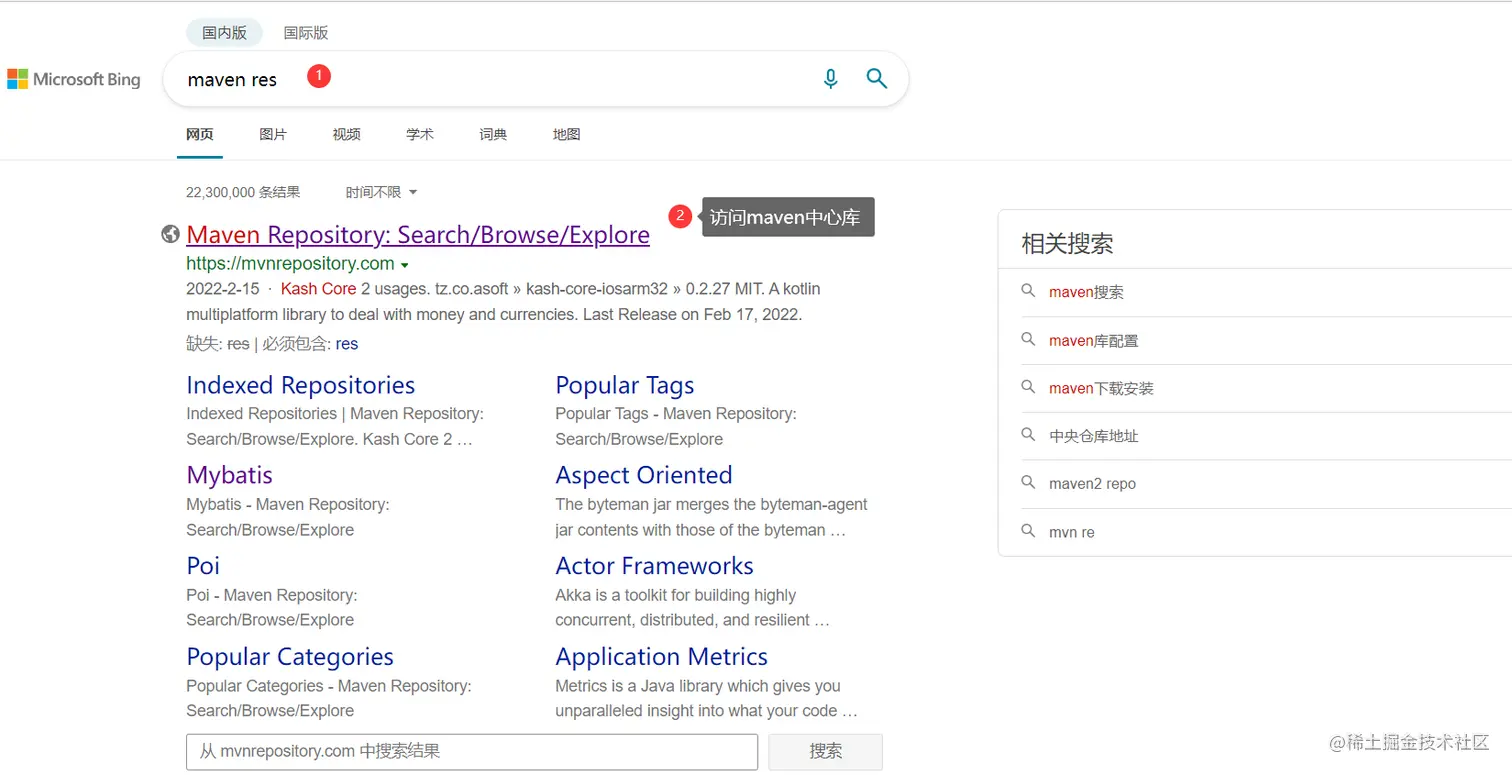Click the magnifying glass search icon
1512x775 pixels.
(877, 79)
